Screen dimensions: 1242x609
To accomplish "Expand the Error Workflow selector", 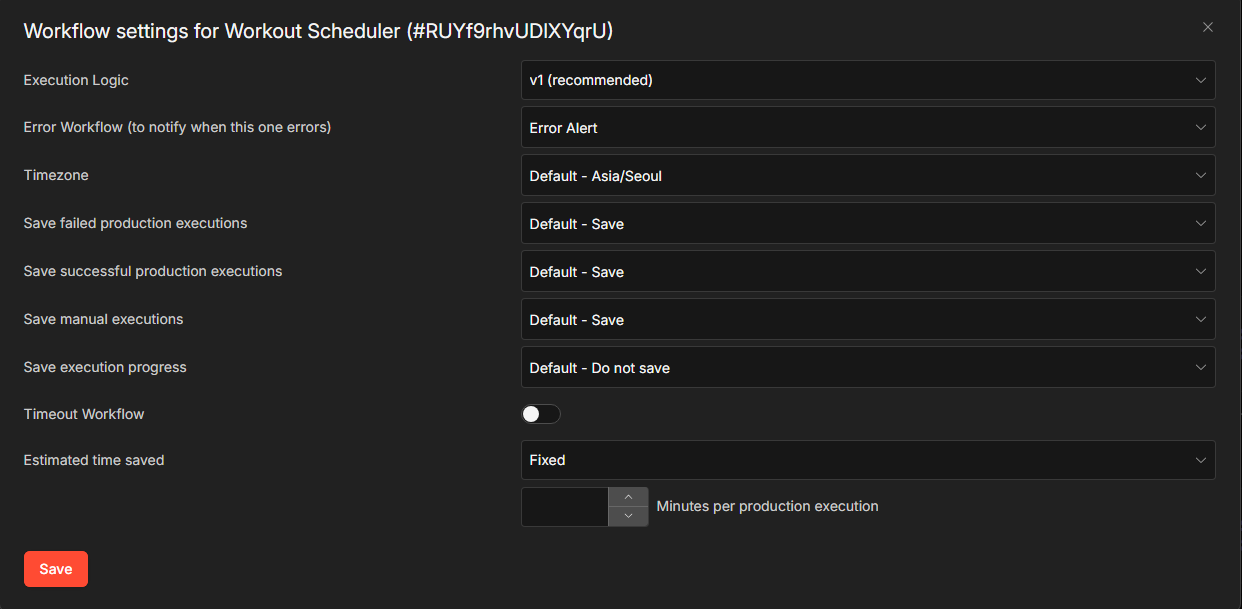I will click(867, 128).
